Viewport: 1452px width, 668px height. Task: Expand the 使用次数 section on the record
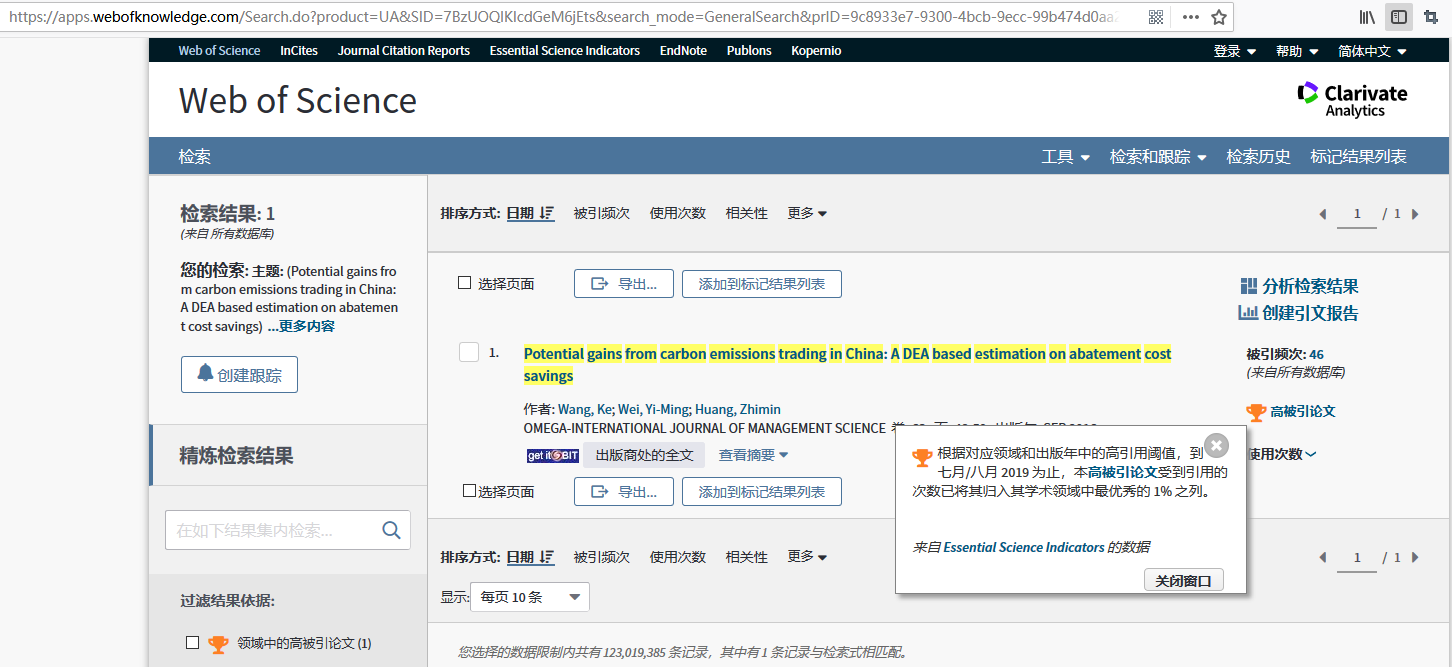tap(1282, 454)
